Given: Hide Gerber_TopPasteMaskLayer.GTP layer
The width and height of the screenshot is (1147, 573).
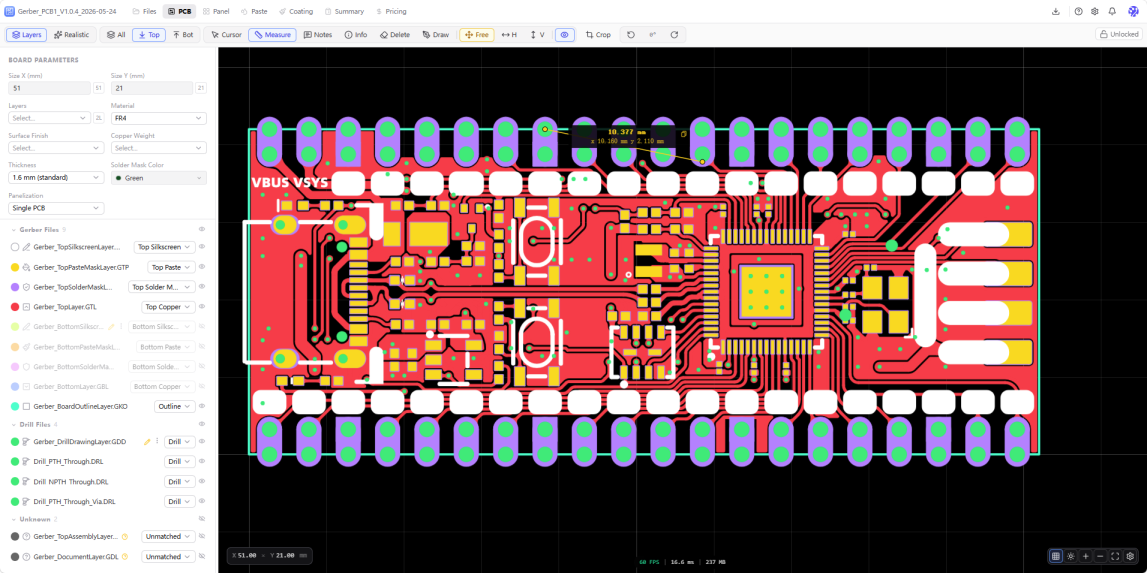Looking at the screenshot, I should tap(202, 267).
